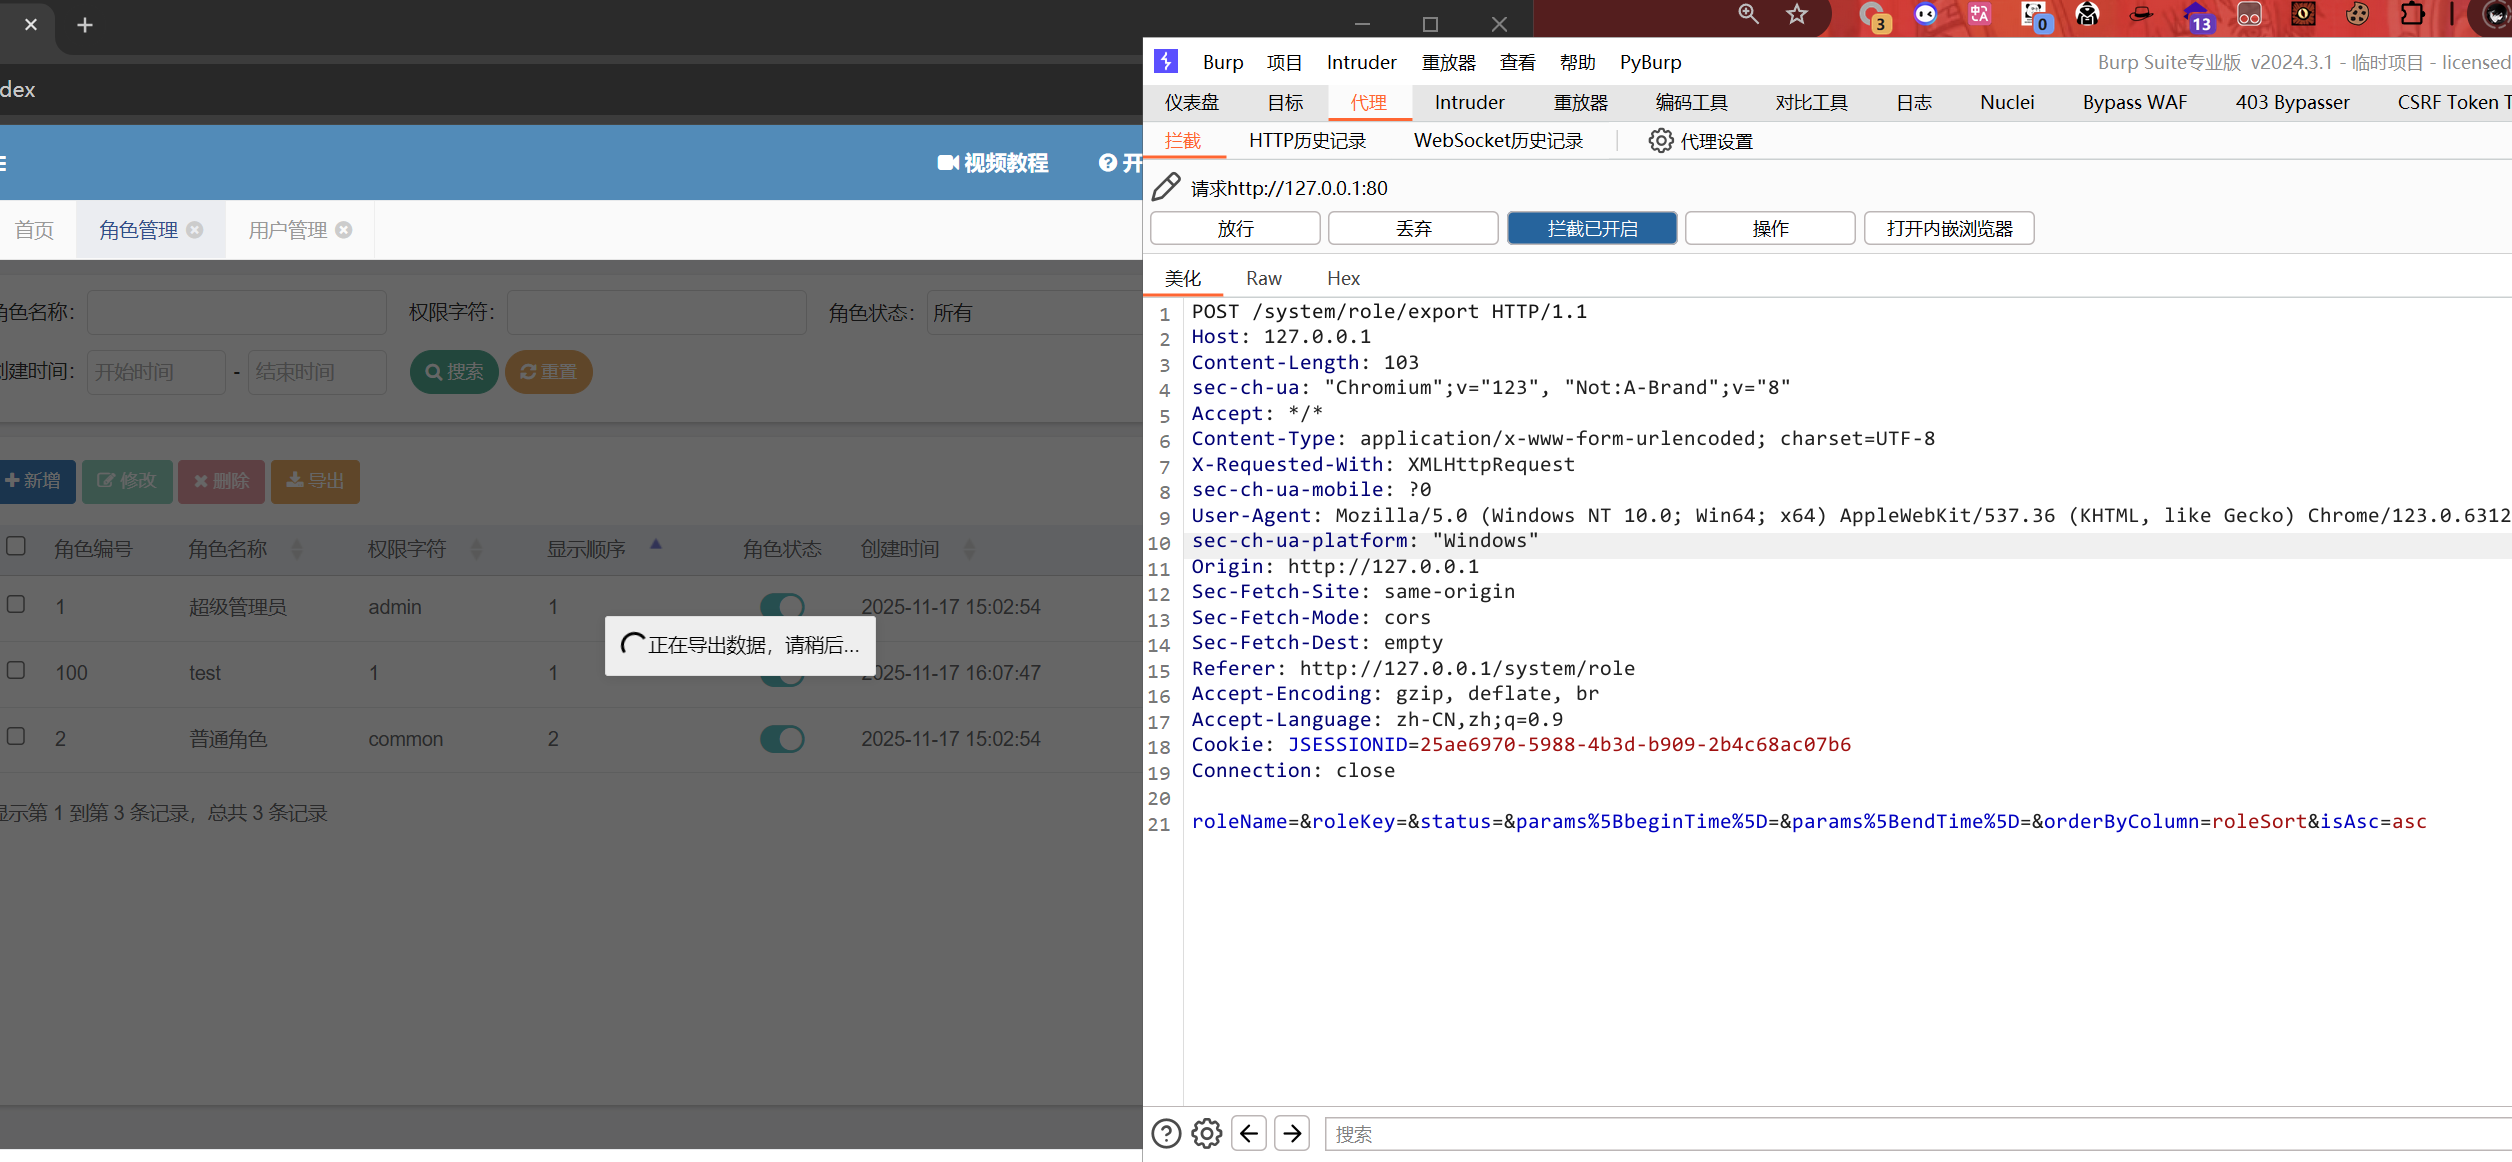Click the proxy settings gear icon
The height and width of the screenshot is (1162, 2512).
[1660, 141]
